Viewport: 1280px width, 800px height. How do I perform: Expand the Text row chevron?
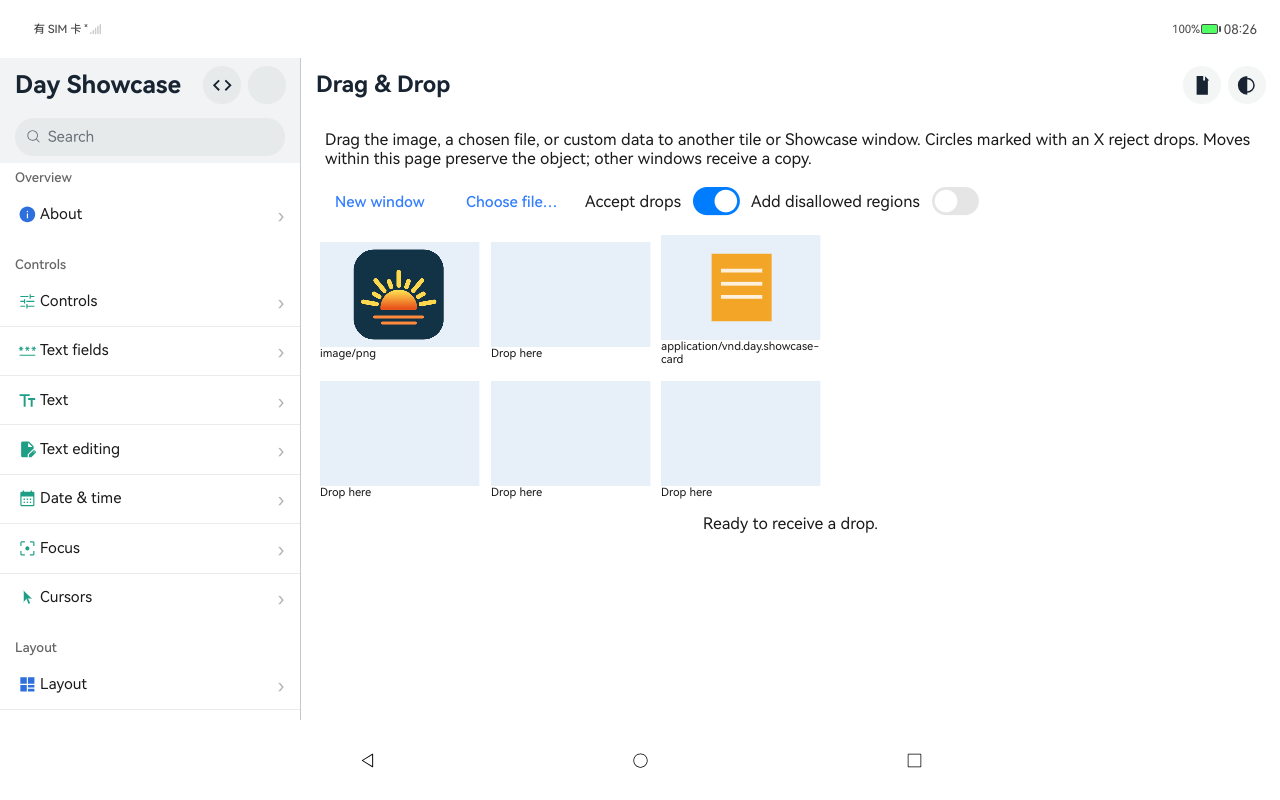(281, 402)
